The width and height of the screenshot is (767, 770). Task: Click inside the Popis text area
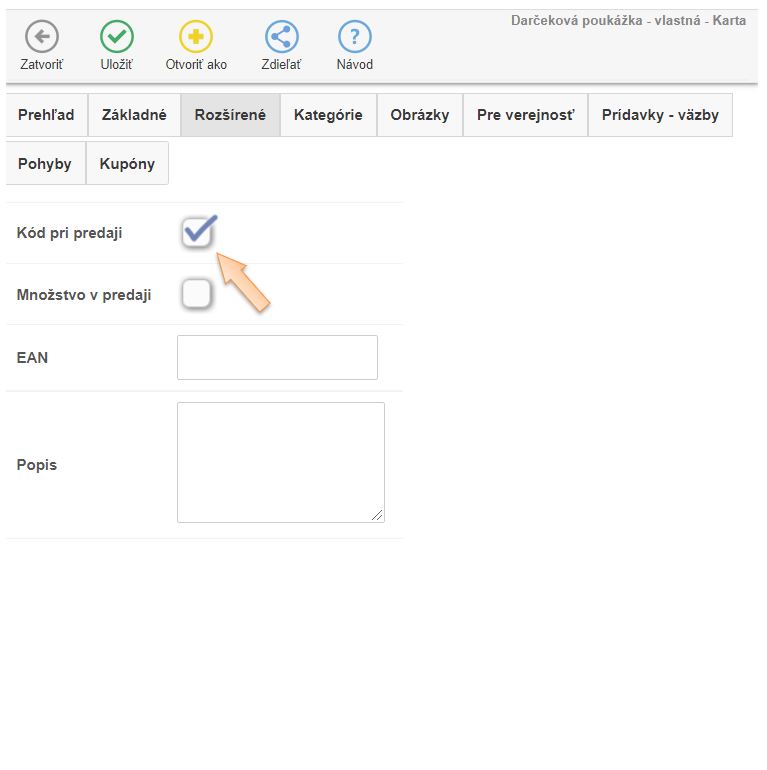(x=280, y=462)
